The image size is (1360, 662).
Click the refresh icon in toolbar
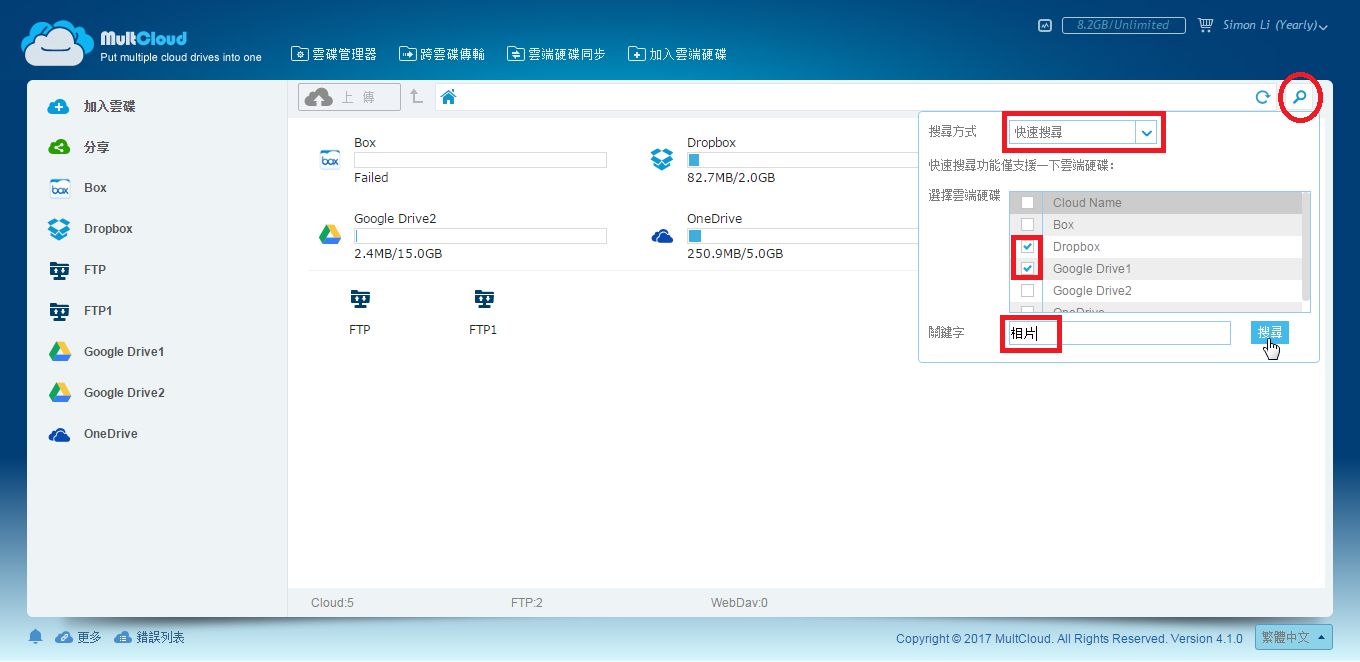[1263, 97]
